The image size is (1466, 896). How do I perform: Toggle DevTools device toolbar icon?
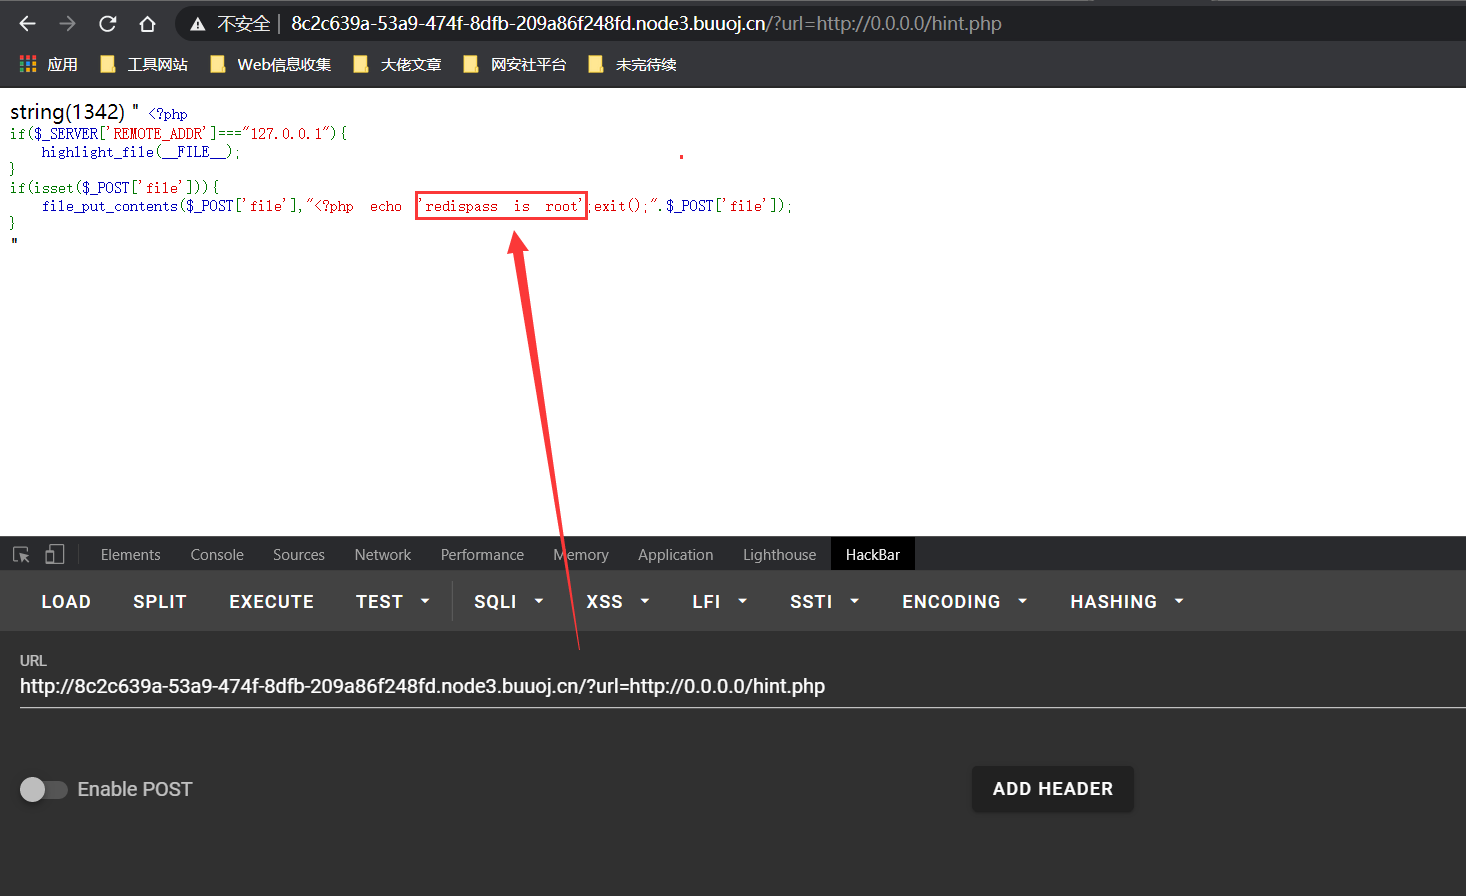[x=55, y=554]
